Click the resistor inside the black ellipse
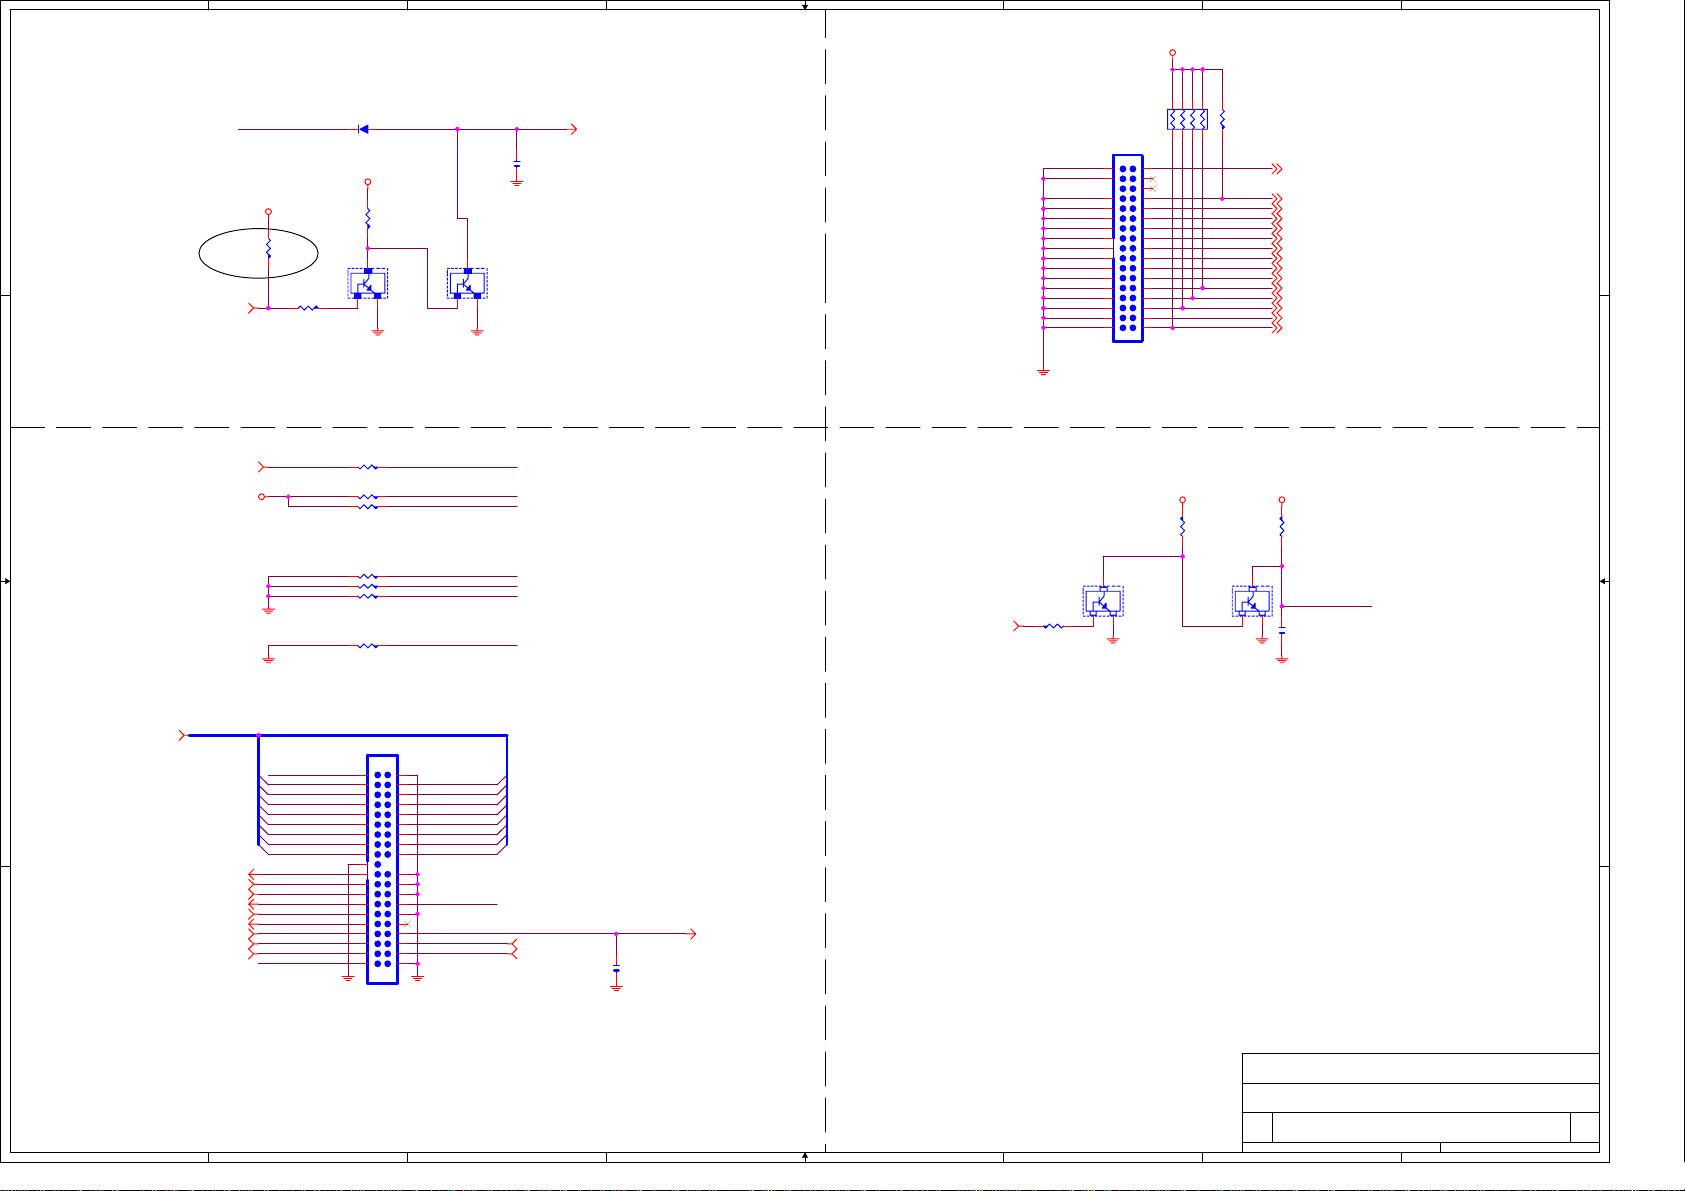The image size is (1685, 1191). tap(268, 246)
